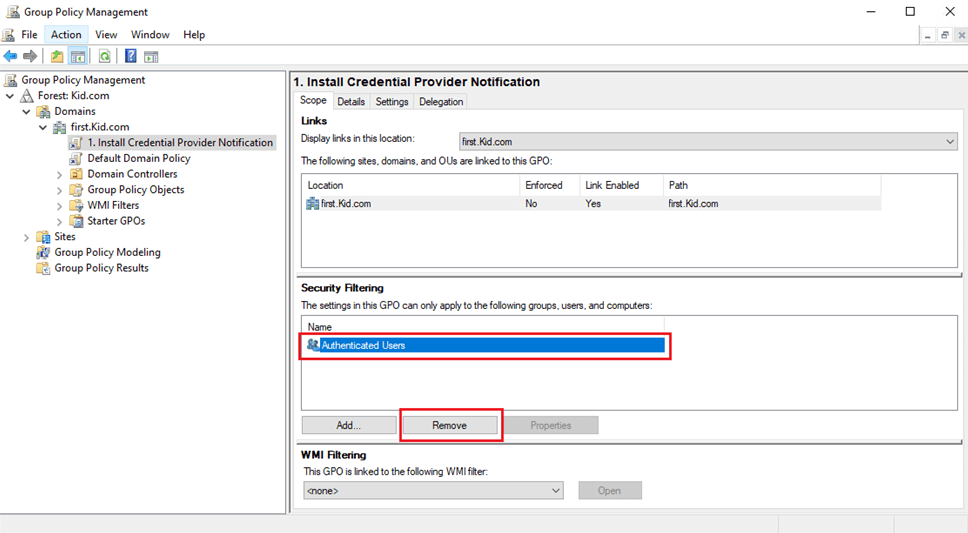Click the Domains folder icon
This screenshot has height=533, width=968.
click(x=43, y=111)
